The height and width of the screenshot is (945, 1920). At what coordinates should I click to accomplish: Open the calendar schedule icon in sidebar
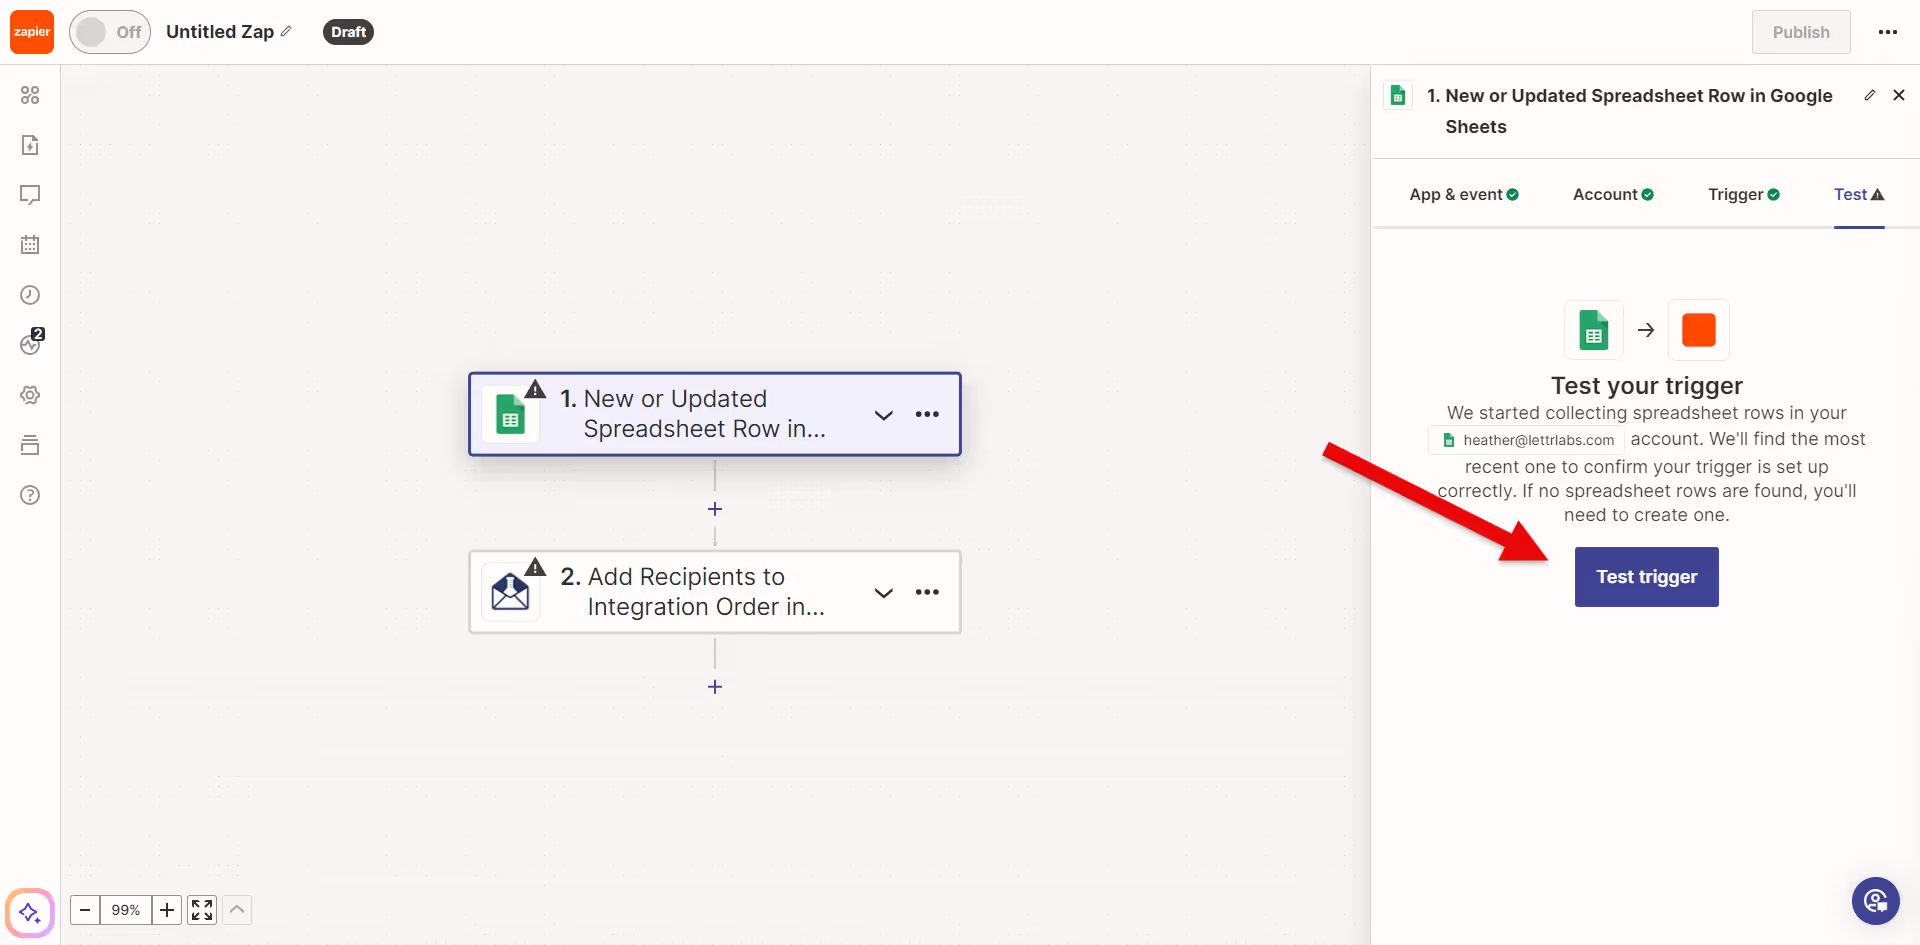pyautogui.click(x=30, y=245)
